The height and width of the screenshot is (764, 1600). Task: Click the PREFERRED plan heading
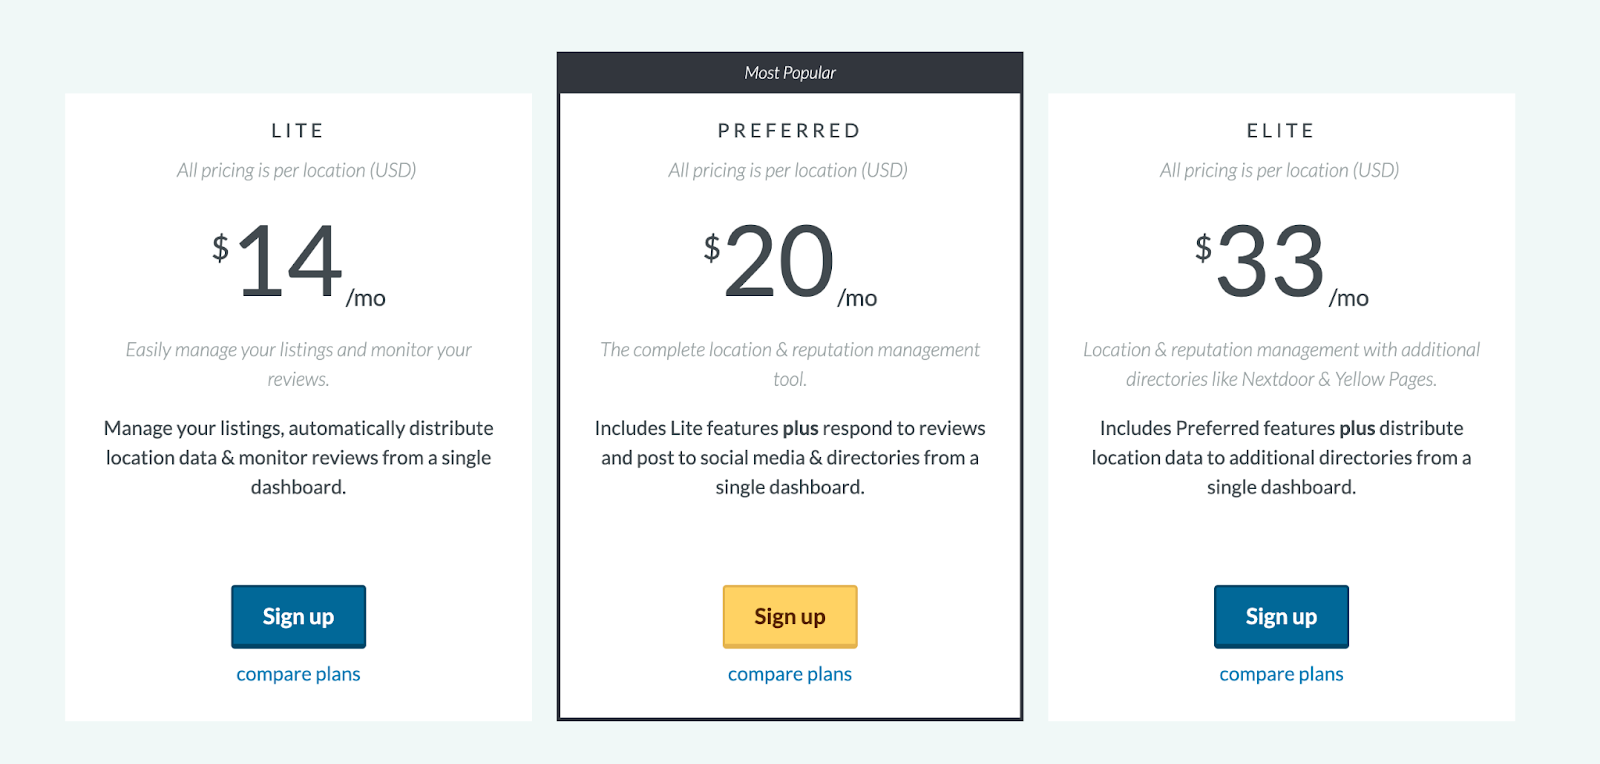click(790, 131)
